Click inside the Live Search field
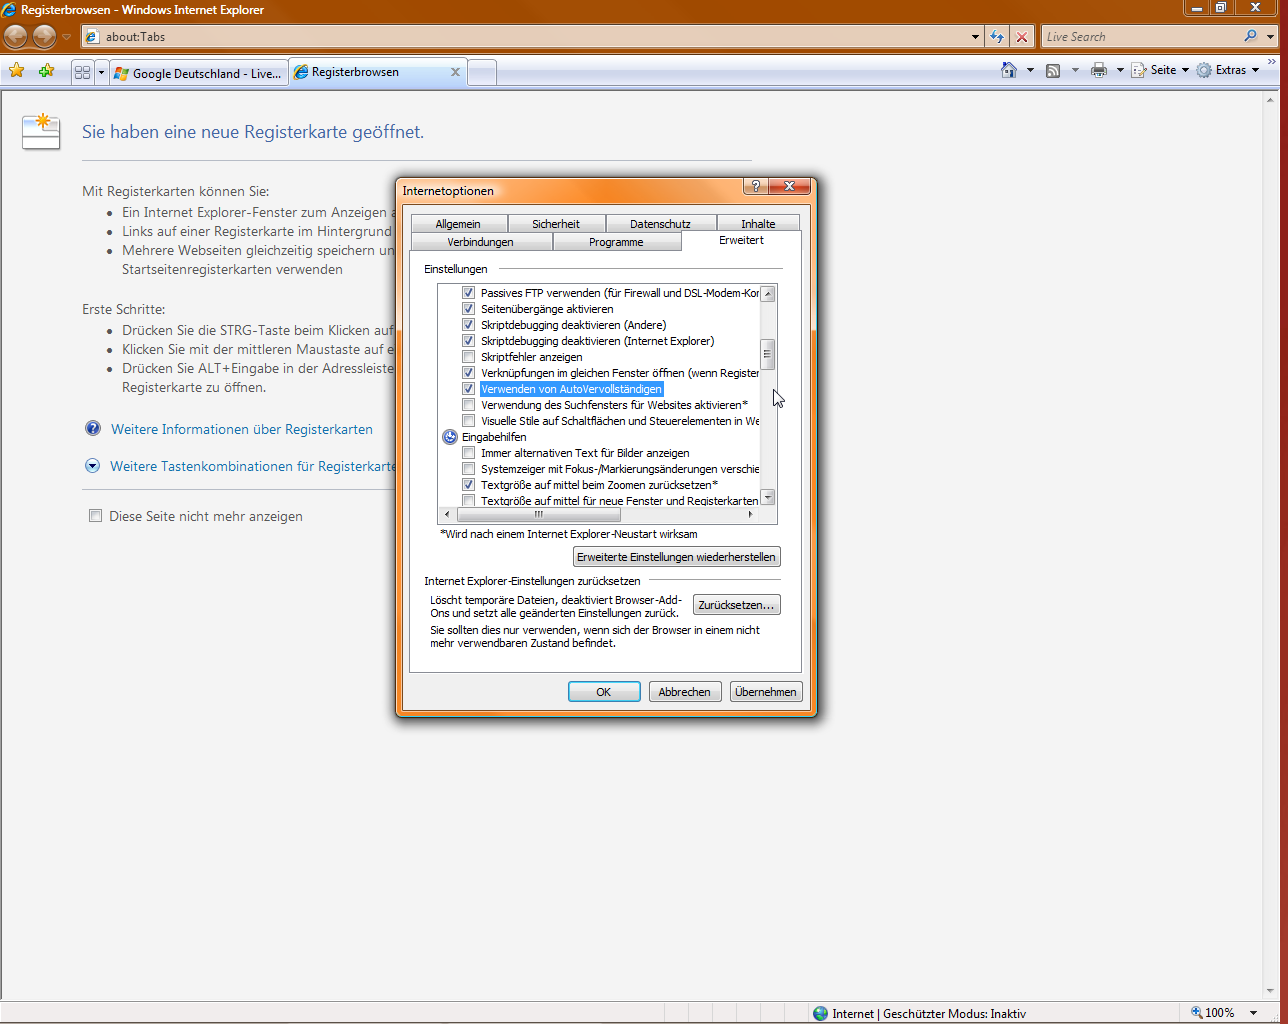 [x=1141, y=37]
